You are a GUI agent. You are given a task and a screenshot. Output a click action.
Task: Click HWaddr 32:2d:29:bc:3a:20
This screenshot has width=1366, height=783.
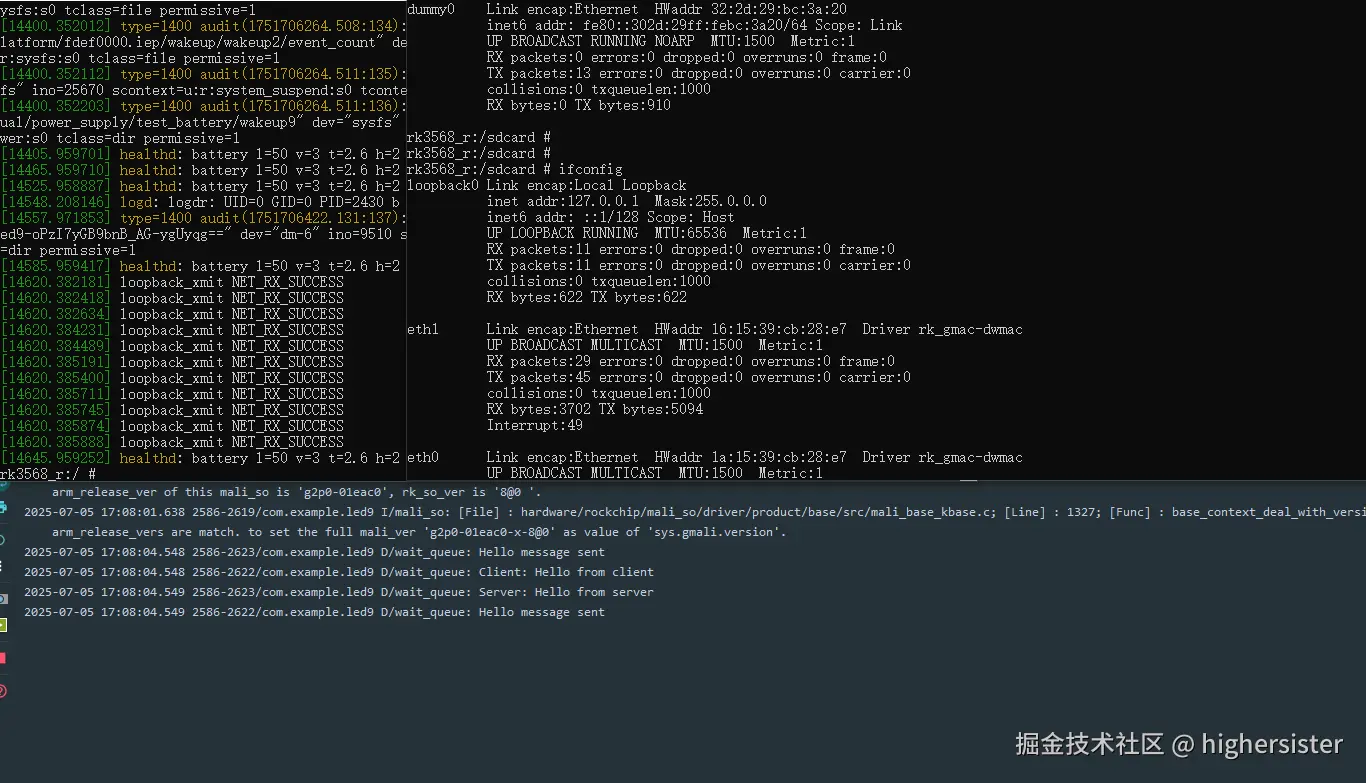pyautogui.click(x=751, y=9)
